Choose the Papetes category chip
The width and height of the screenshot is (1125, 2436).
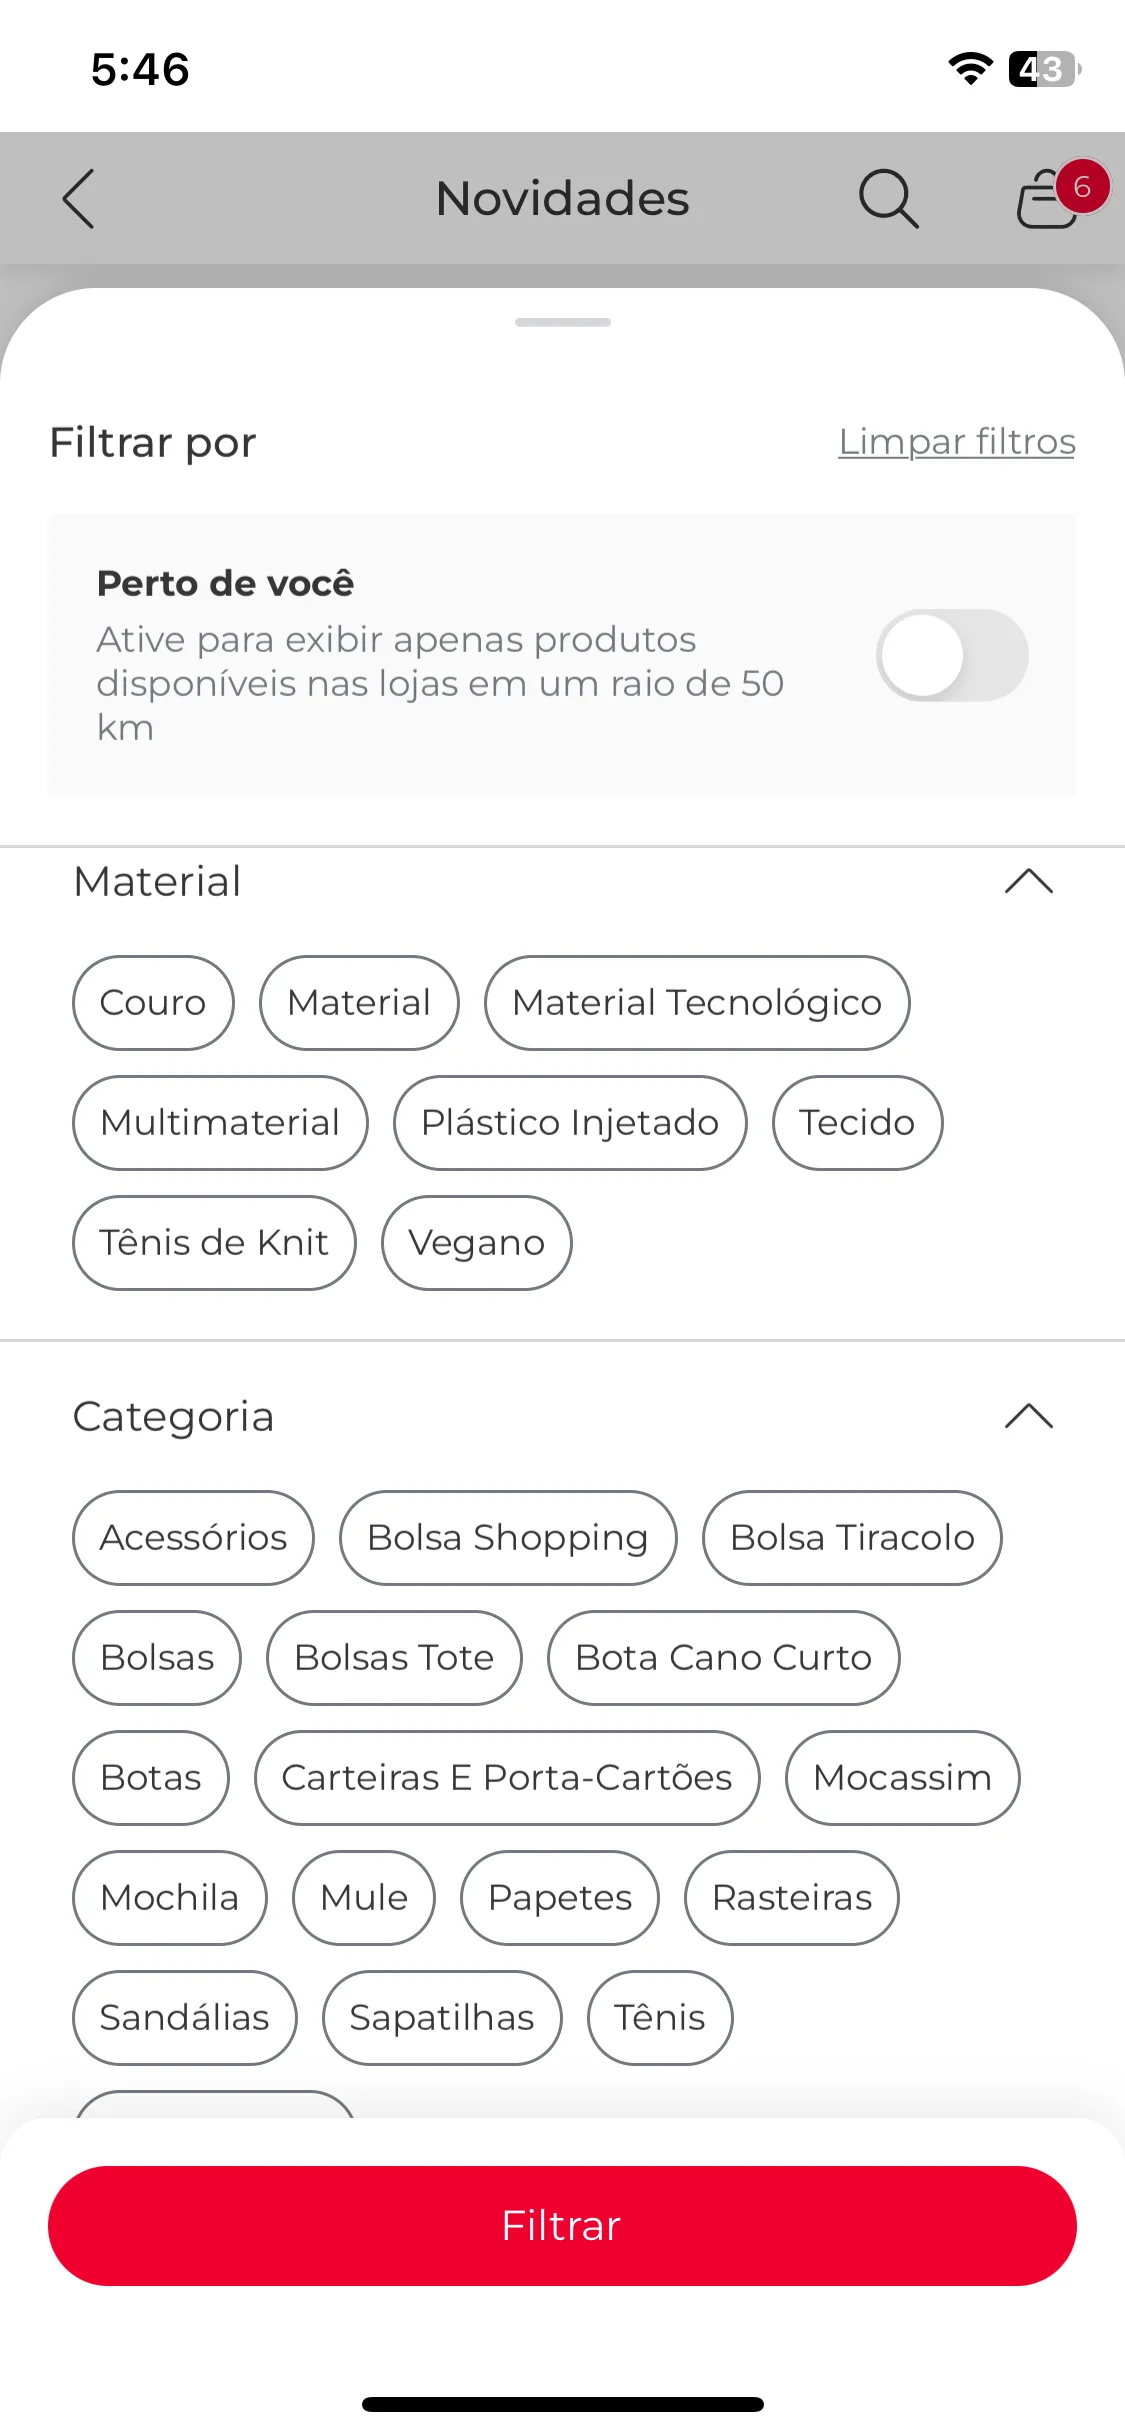(560, 1898)
